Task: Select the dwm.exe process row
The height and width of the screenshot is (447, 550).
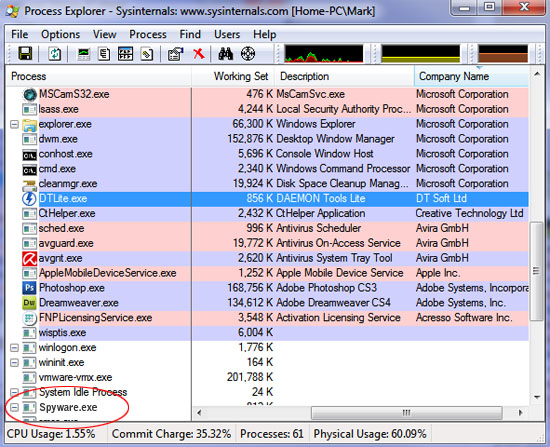Action: coord(267,139)
